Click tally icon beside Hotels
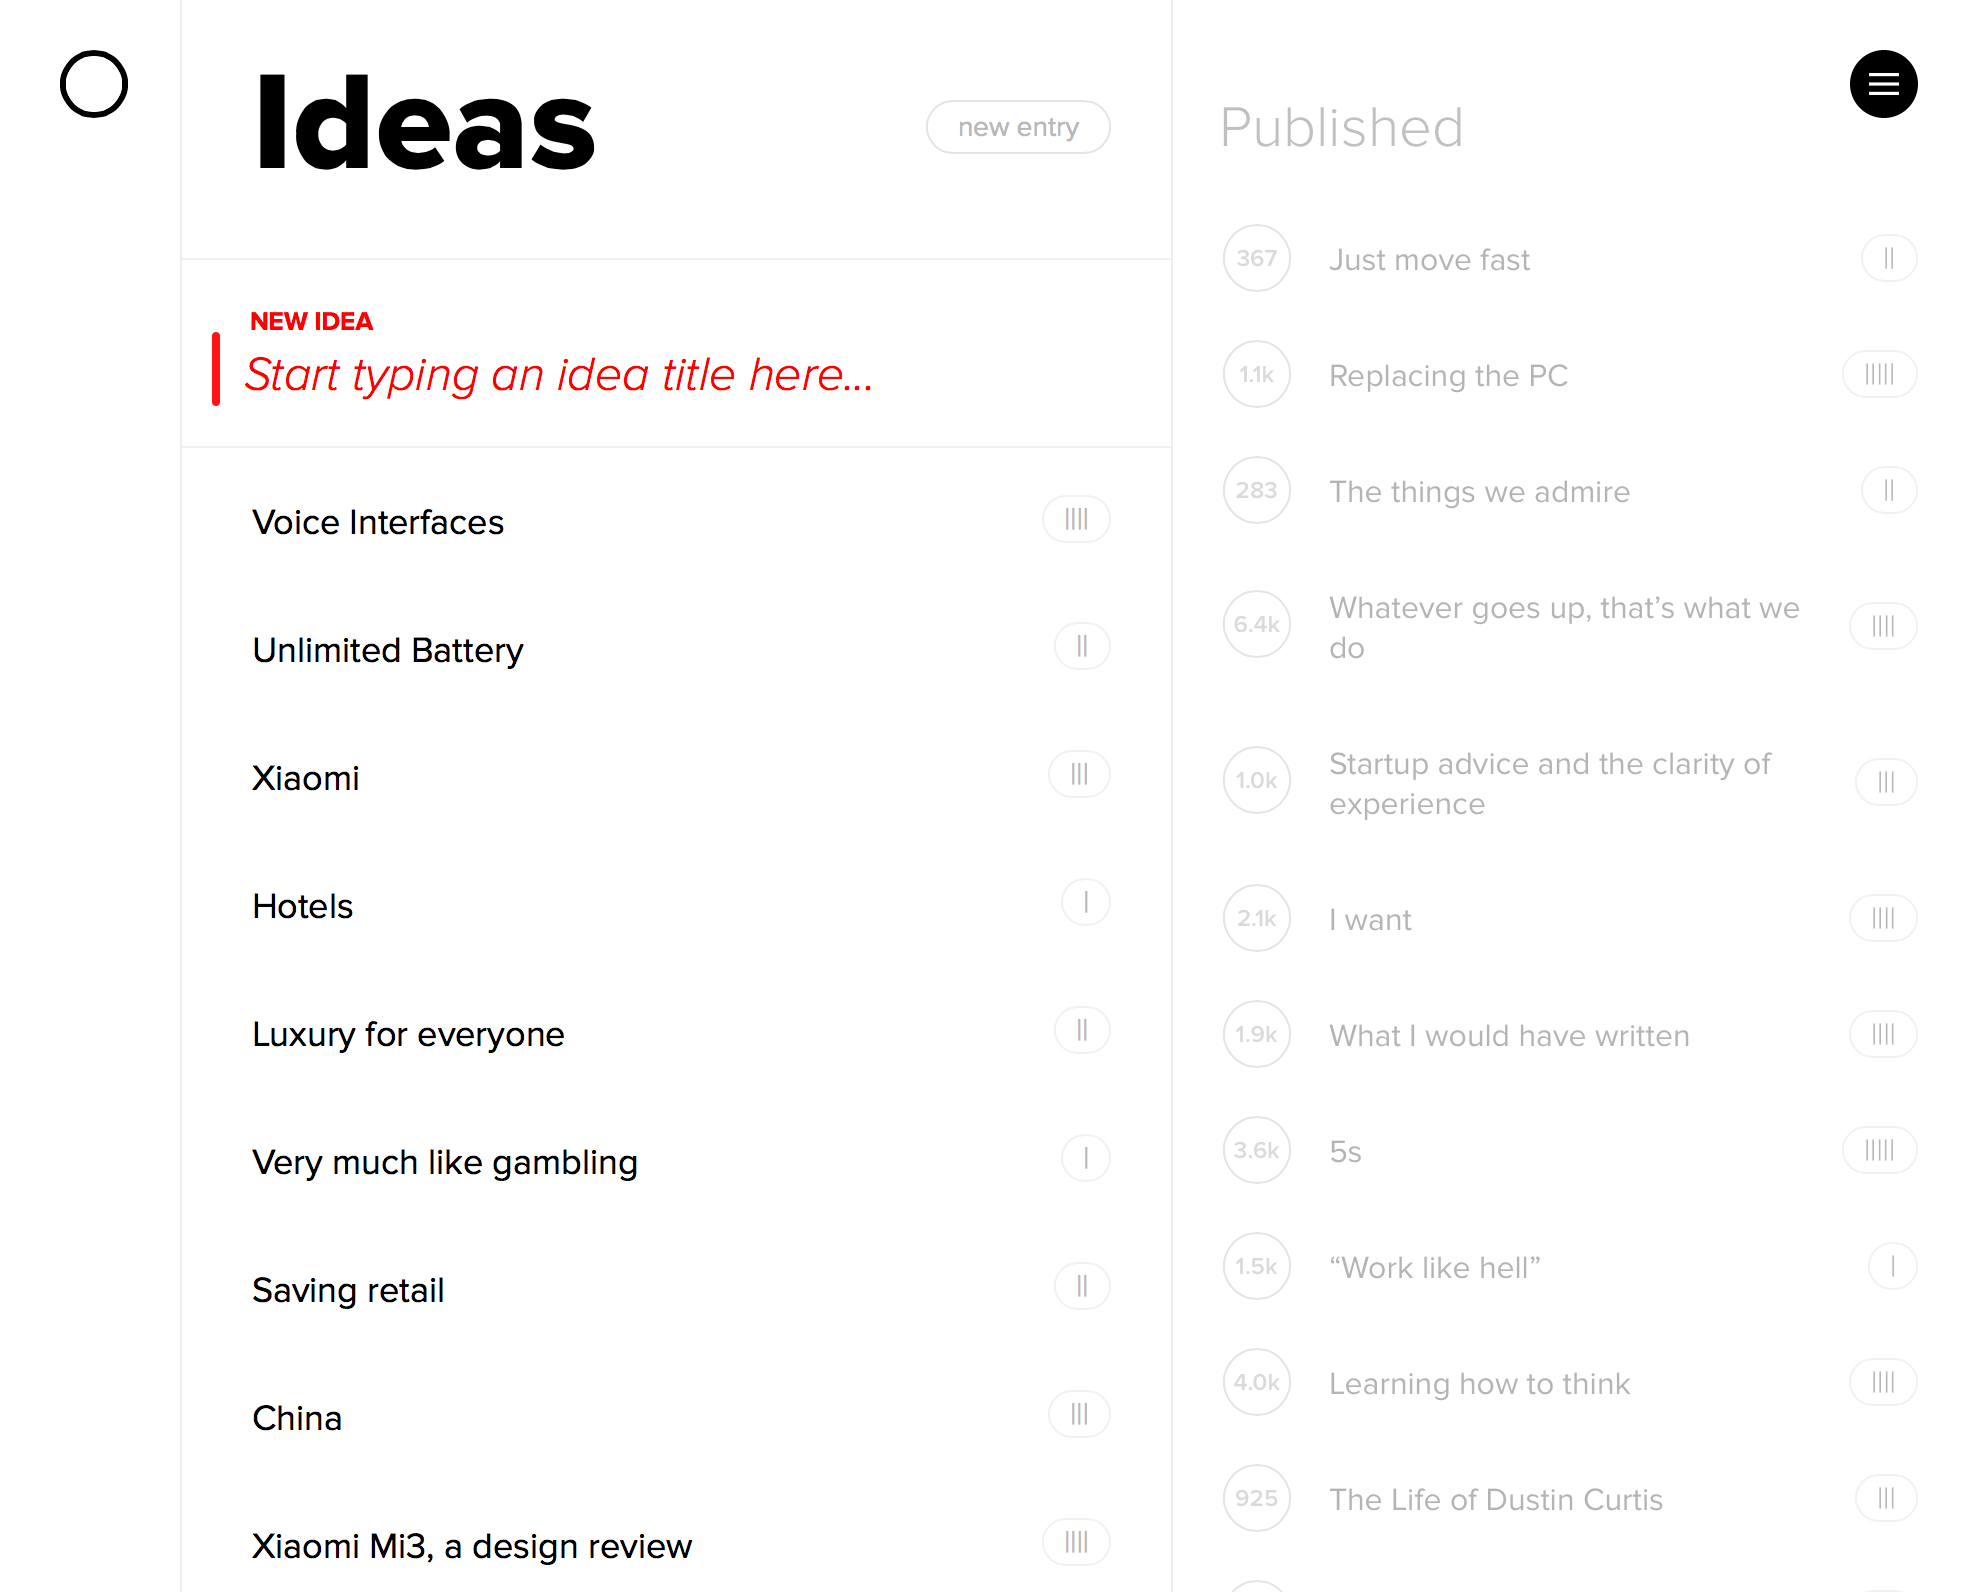1978x1592 pixels. (x=1085, y=903)
